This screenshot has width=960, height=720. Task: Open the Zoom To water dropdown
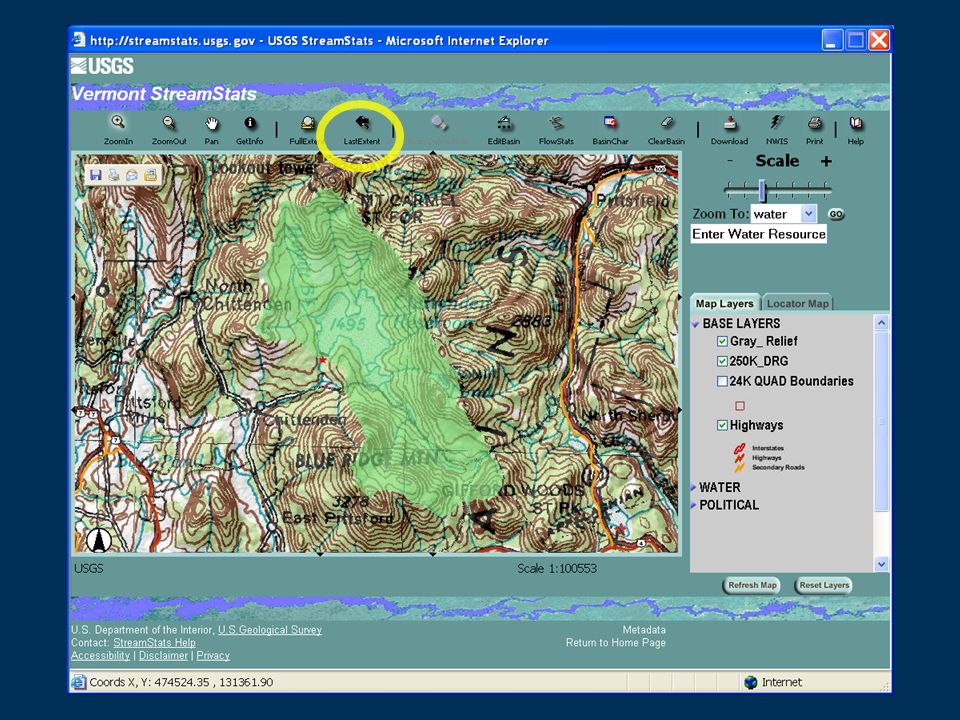pos(809,214)
